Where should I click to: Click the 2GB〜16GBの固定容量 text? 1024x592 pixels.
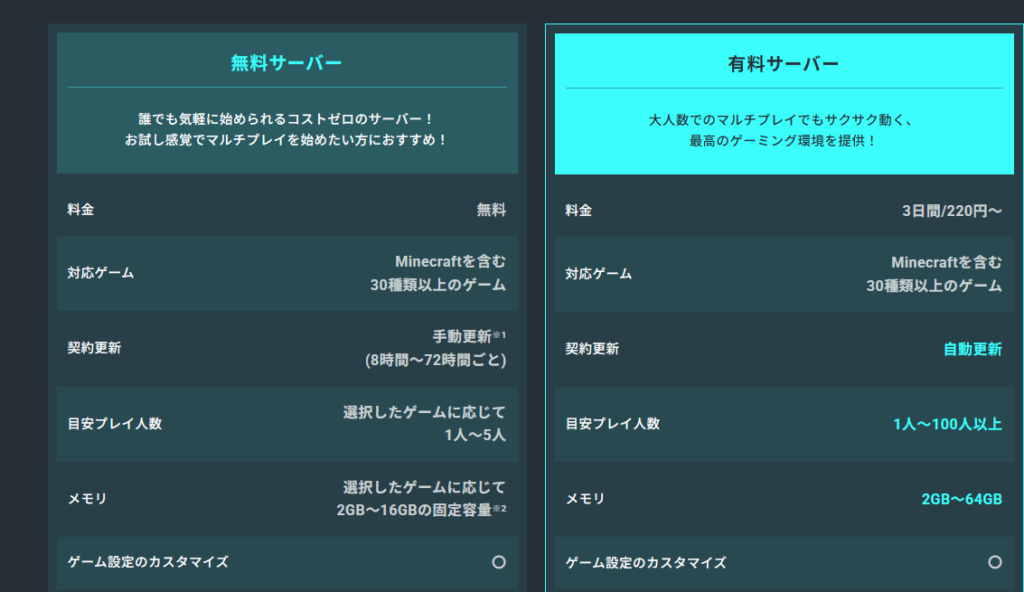pyautogui.click(x=414, y=510)
